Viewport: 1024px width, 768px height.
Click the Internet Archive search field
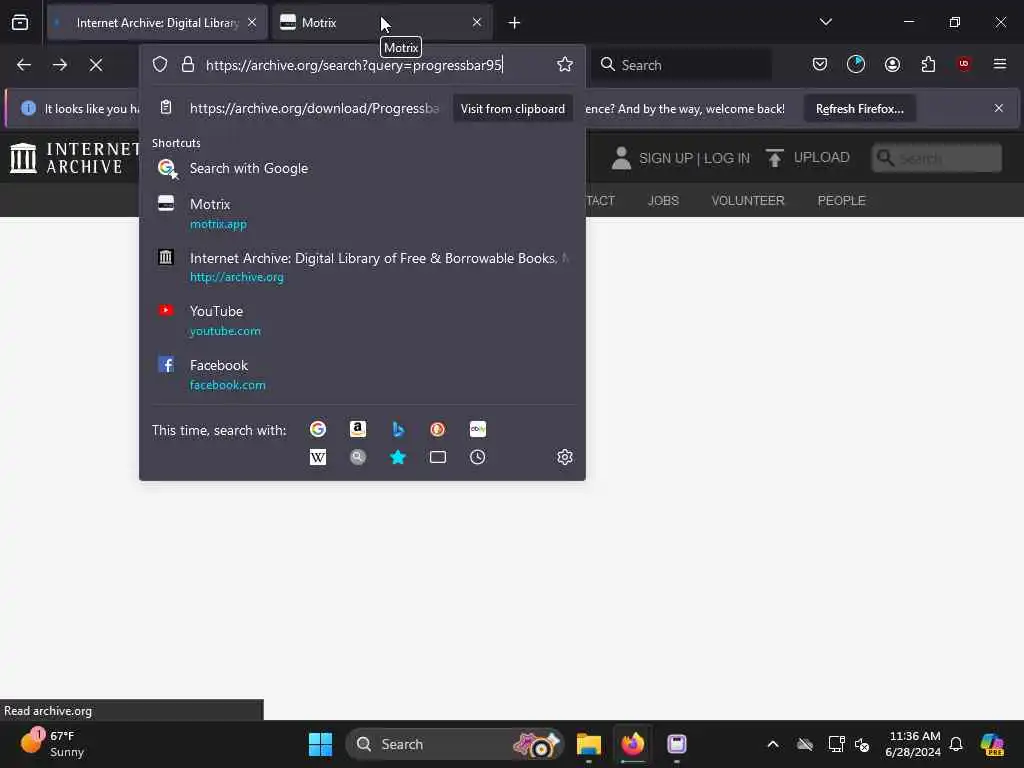coord(936,158)
